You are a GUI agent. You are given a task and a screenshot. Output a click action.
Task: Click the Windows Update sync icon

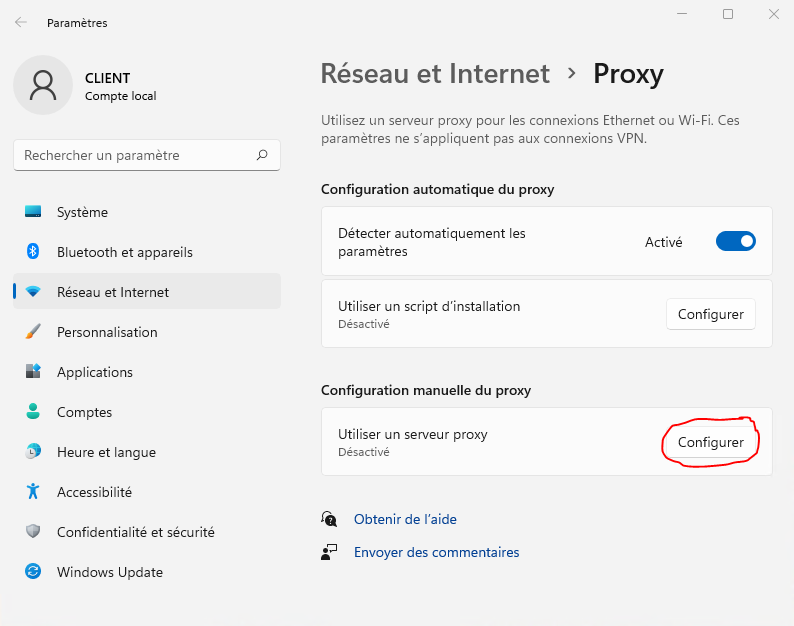click(33, 571)
